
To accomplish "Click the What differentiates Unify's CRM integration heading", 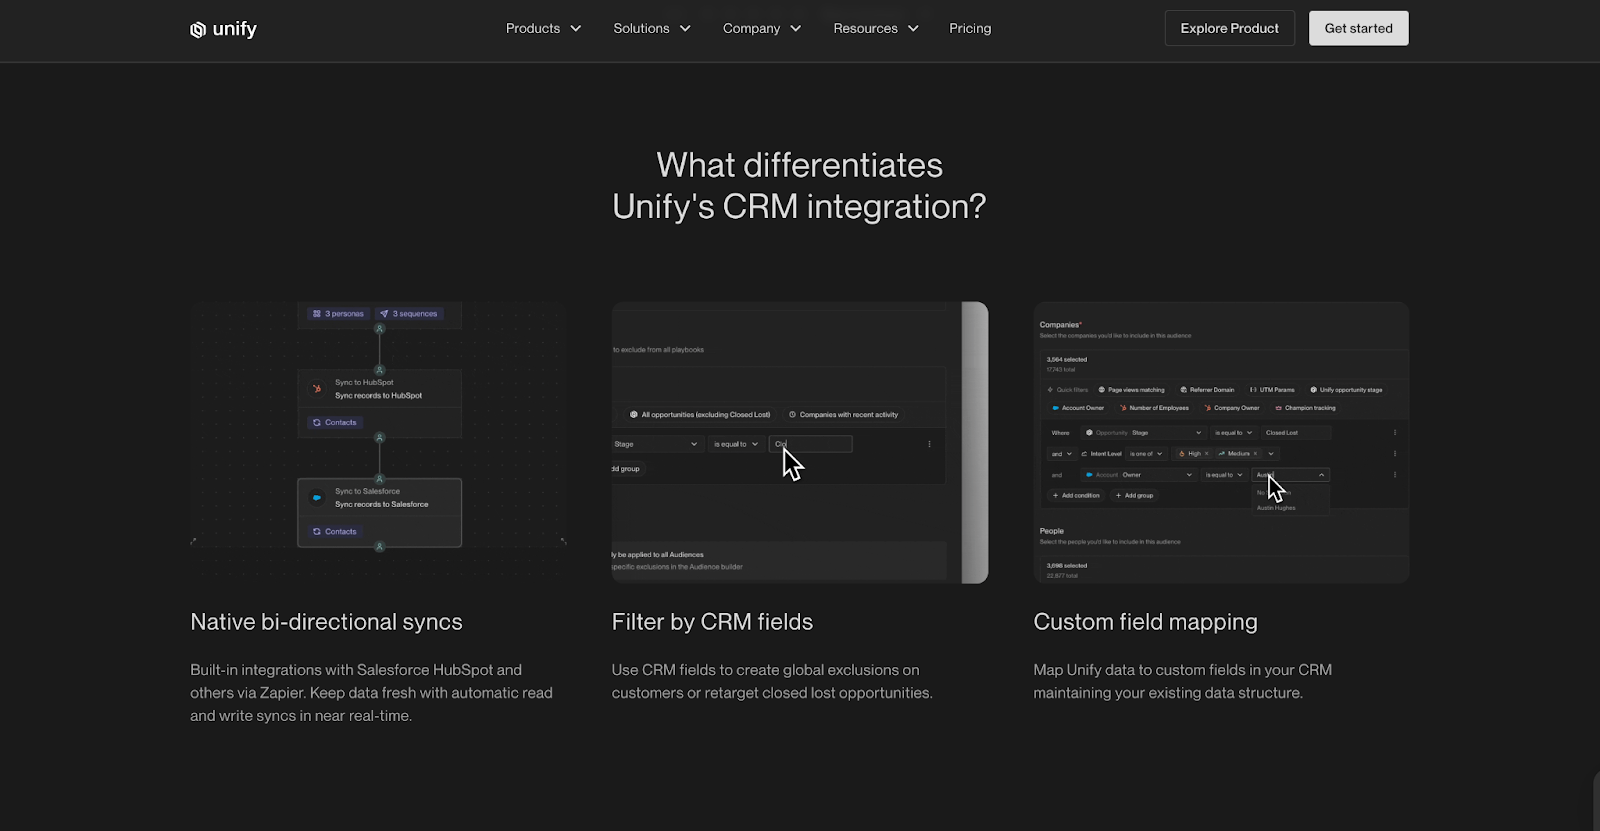I will point(799,186).
